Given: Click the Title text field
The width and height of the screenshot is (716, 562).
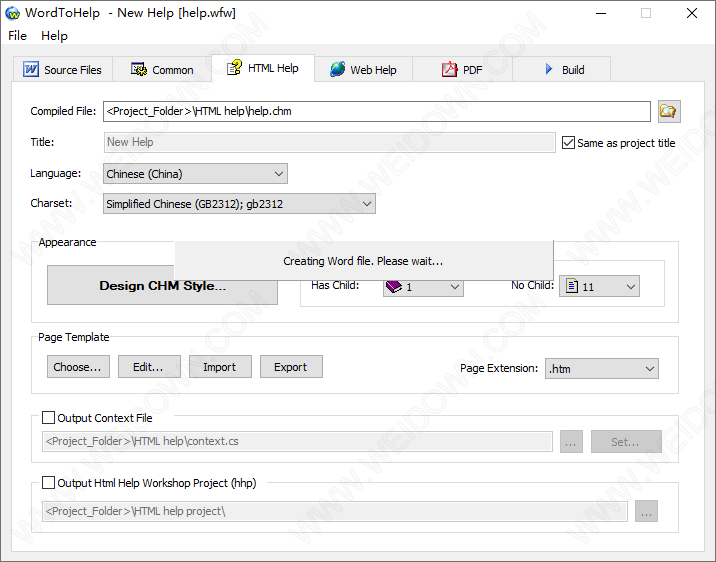Looking at the screenshot, I should coord(329,142).
